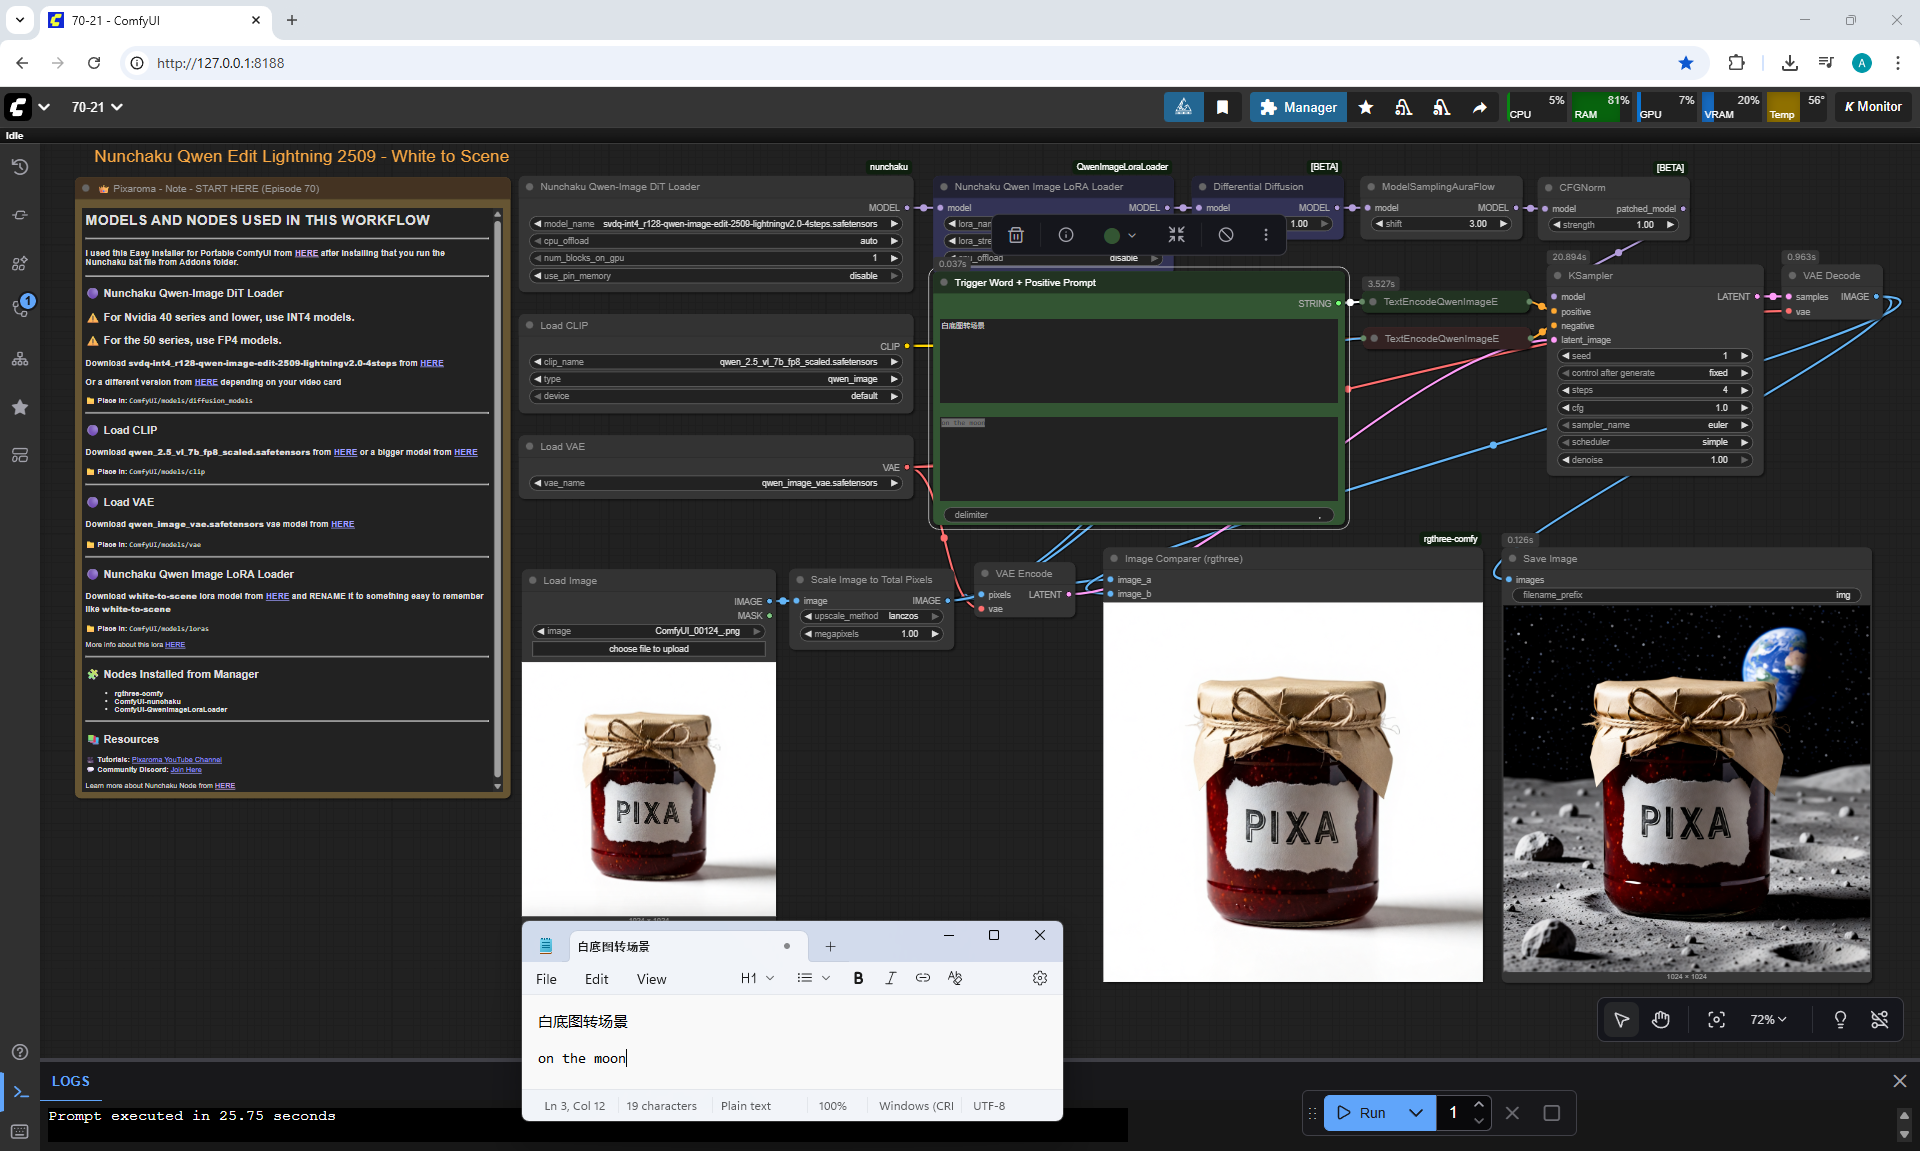
Task: Open the Run button dropdown arrow
Action: pyautogui.click(x=1415, y=1113)
